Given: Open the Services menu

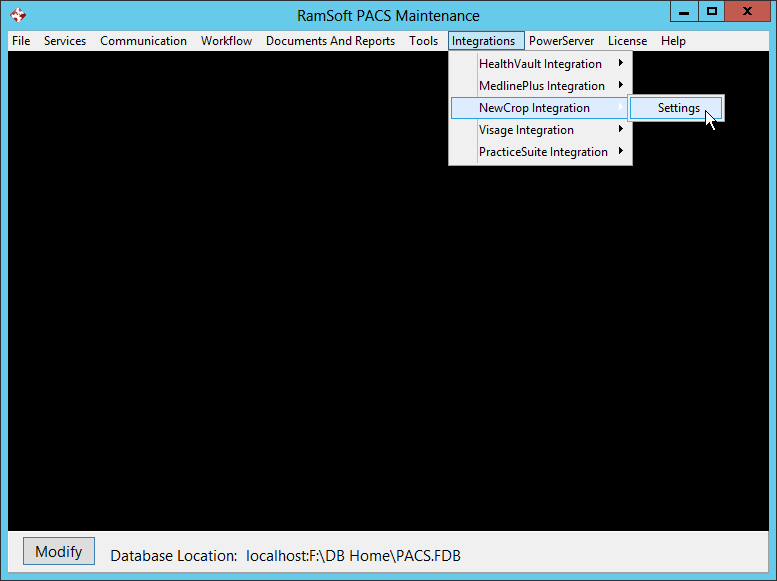Looking at the screenshot, I should 65,41.
